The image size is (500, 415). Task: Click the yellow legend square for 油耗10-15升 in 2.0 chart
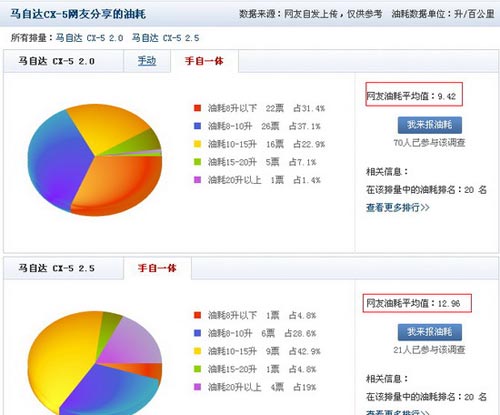[x=197, y=144]
